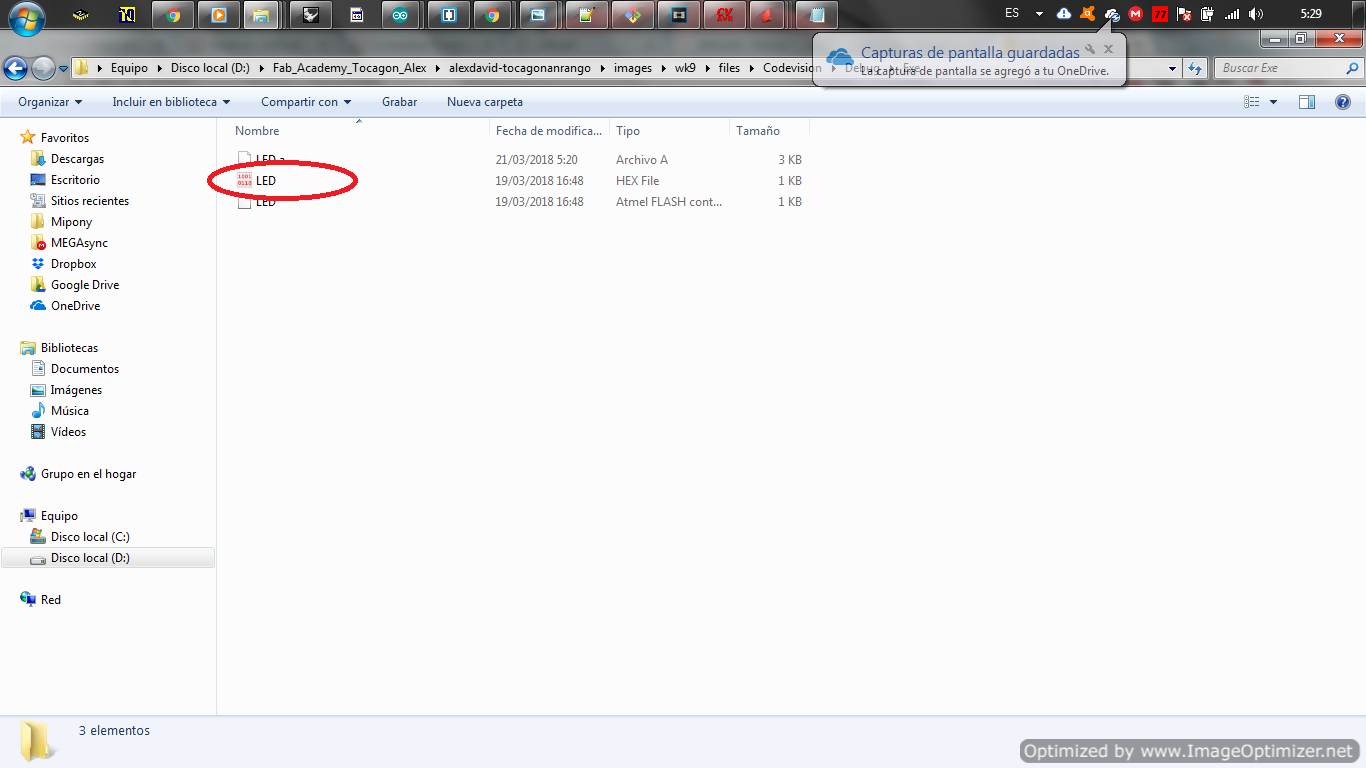This screenshot has width=1366, height=768.
Task: Click the images breadcrumb segment
Action: 633,68
